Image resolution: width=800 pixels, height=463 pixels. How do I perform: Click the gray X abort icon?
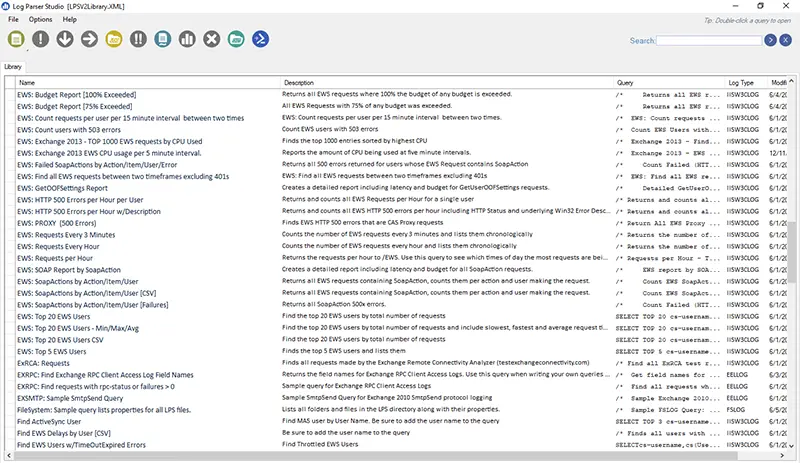pyautogui.click(x=212, y=39)
